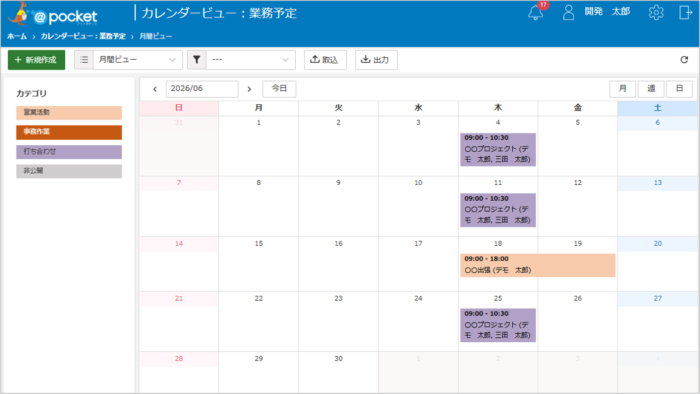Toggle 営業活動 category swatch
This screenshot has height=394, width=700.
point(69,112)
